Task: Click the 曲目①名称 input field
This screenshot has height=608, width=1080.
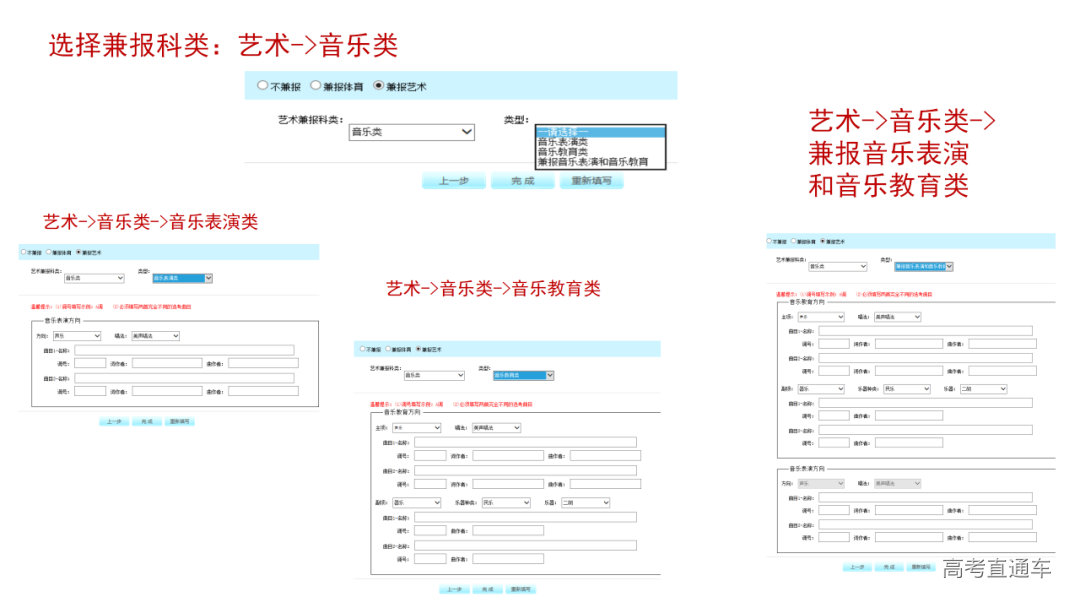Action: pyautogui.click(x=525, y=442)
